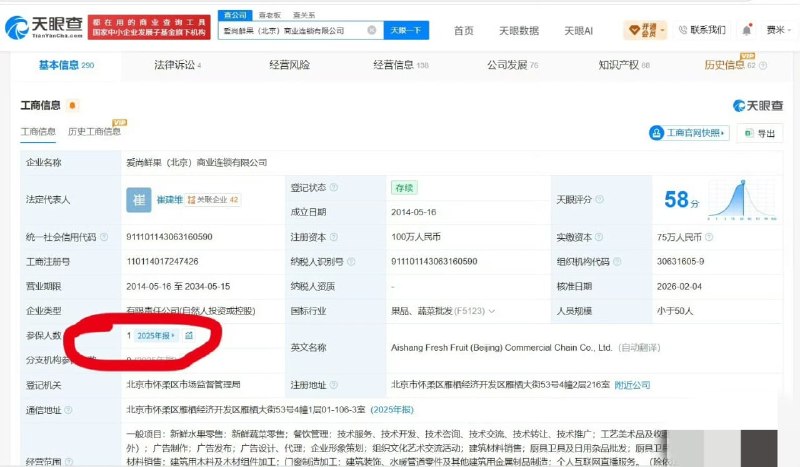800x467 pixels.
Task: Select the 历史工商信息 sub-tab
Action: pyautogui.click(x=94, y=132)
